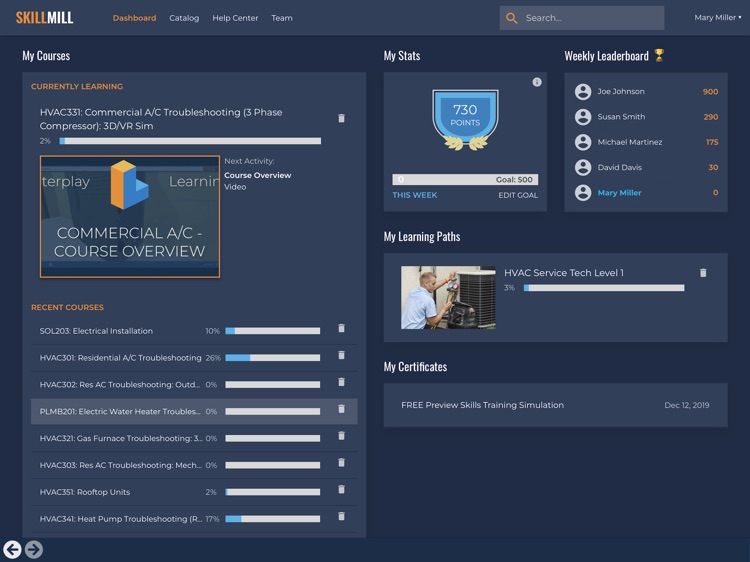Click the My Stats info icon
The height and width of the screenshot is (562, 750).
tap(537, 82)
